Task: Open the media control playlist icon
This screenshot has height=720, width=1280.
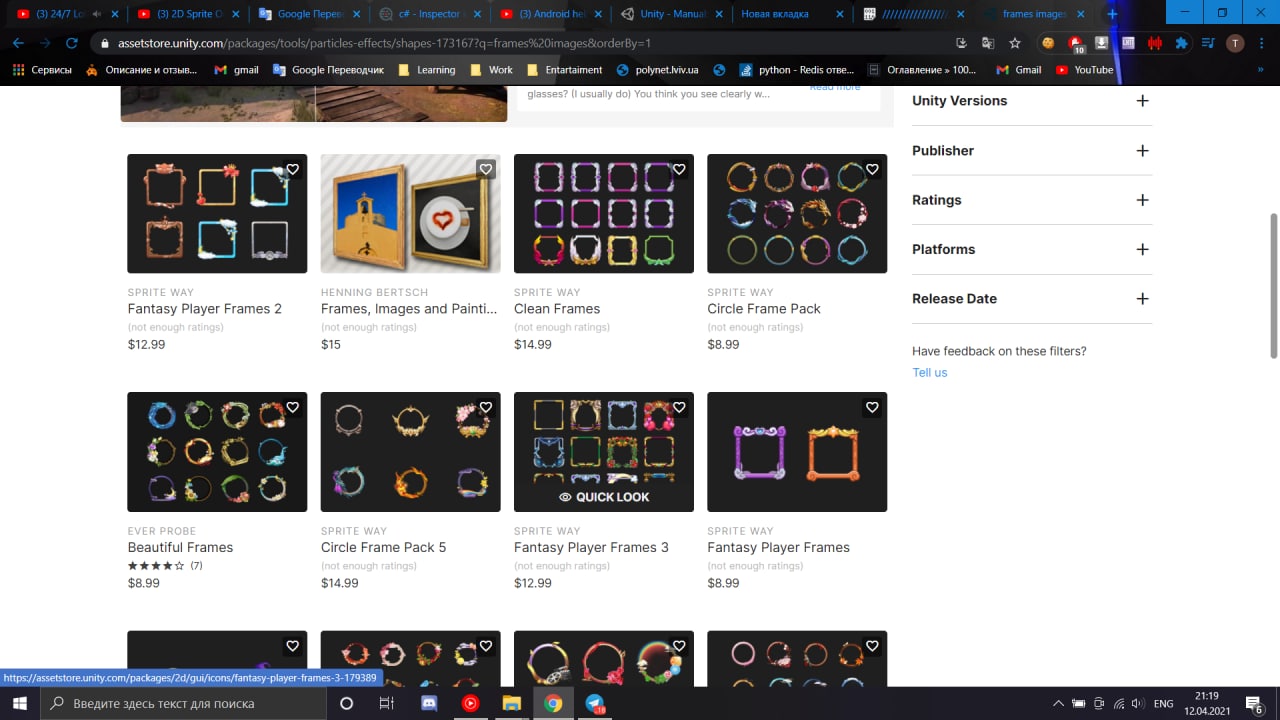Action: click(x=1208, y=43)
